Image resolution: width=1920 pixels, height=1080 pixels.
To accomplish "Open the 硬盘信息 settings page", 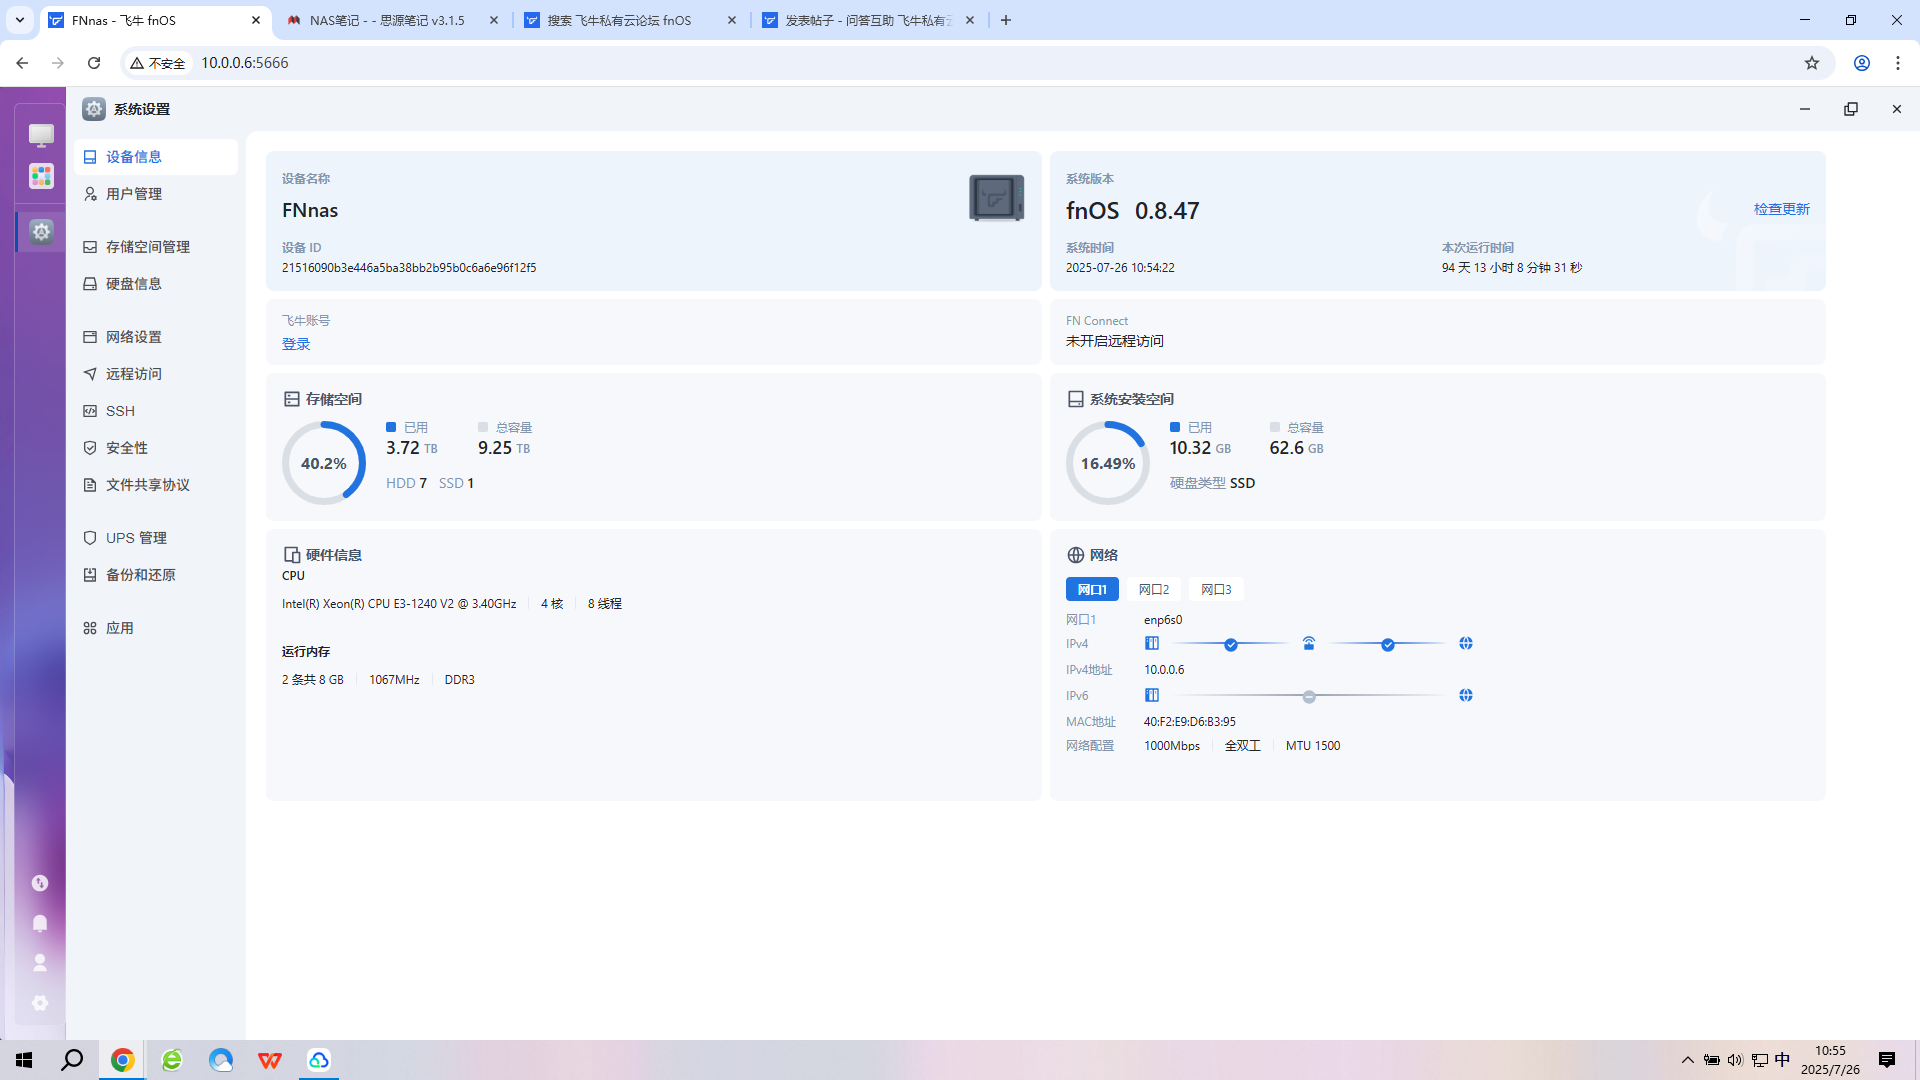I will click(x=156, y=284).
